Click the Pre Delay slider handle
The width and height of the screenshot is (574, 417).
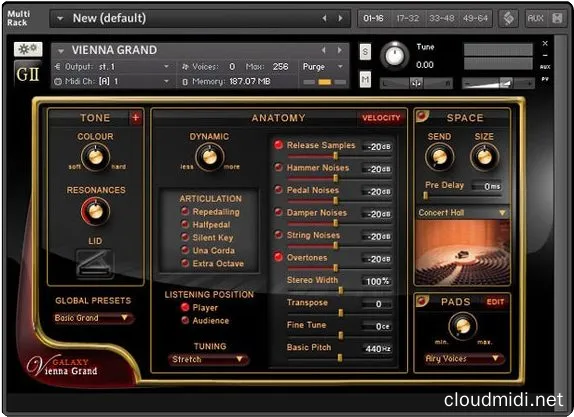tap(425, 196)
